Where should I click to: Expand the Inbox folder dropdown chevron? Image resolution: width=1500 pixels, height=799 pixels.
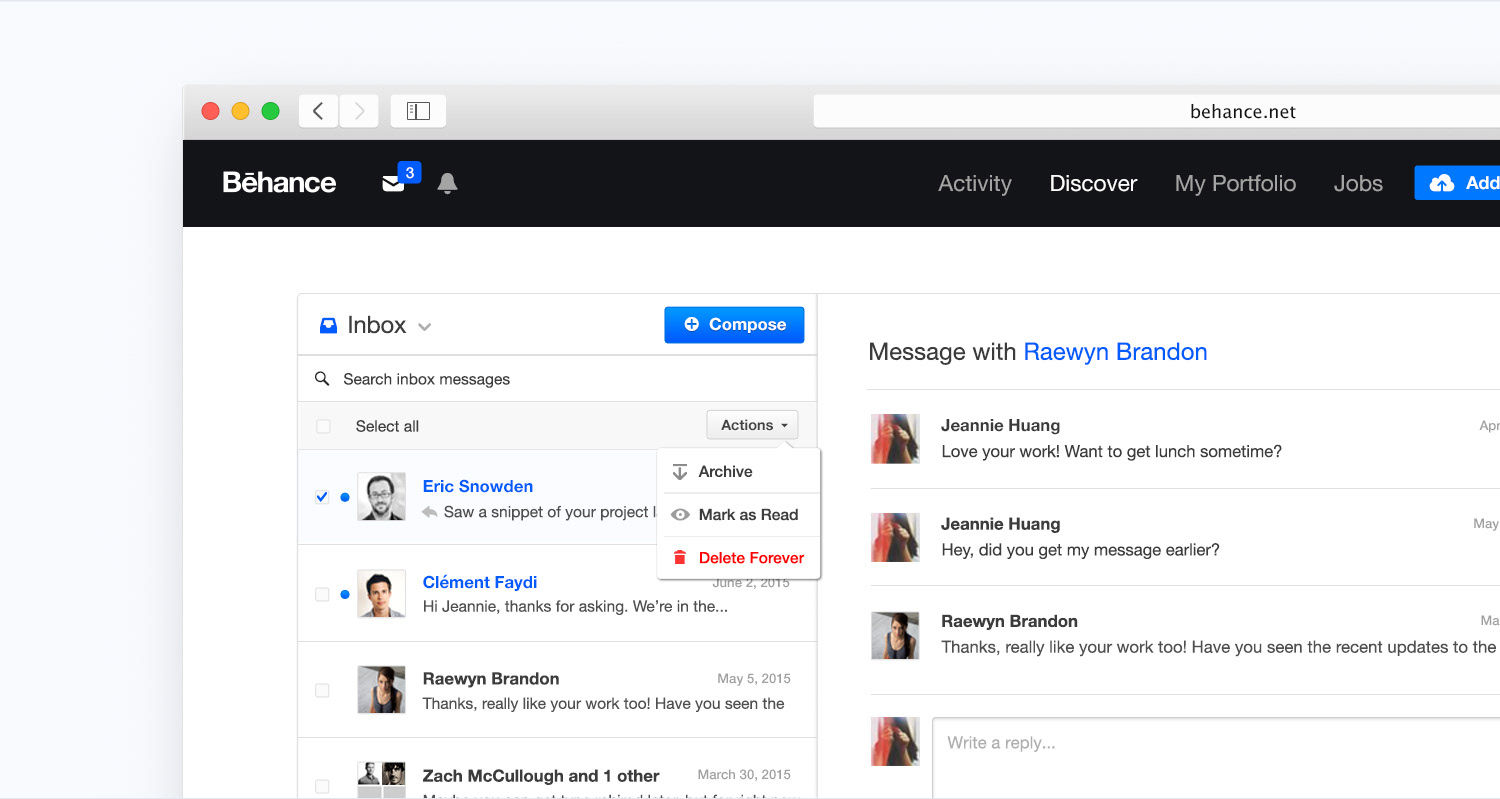pos(424,327)
